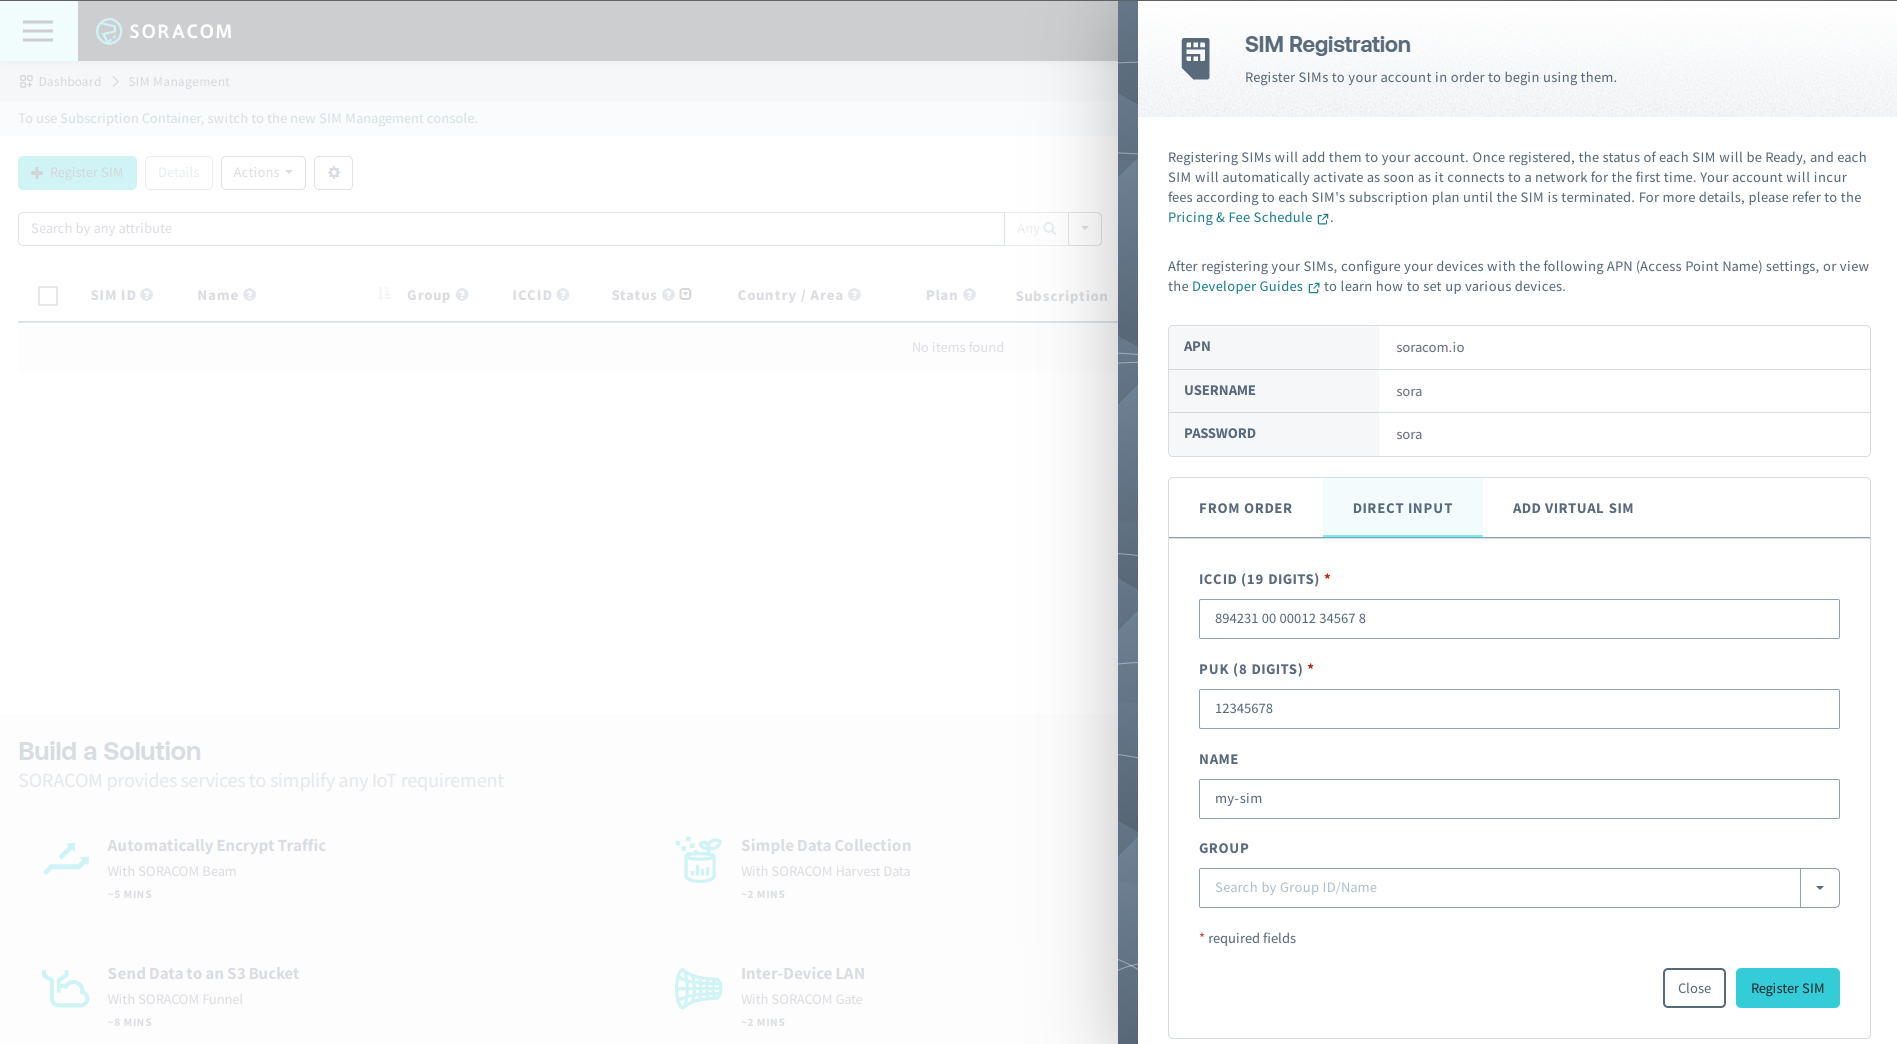Viewport: 1897px width, 1044px height.
Task: Expand the Actions dropdown
Action: coord(263,173)
